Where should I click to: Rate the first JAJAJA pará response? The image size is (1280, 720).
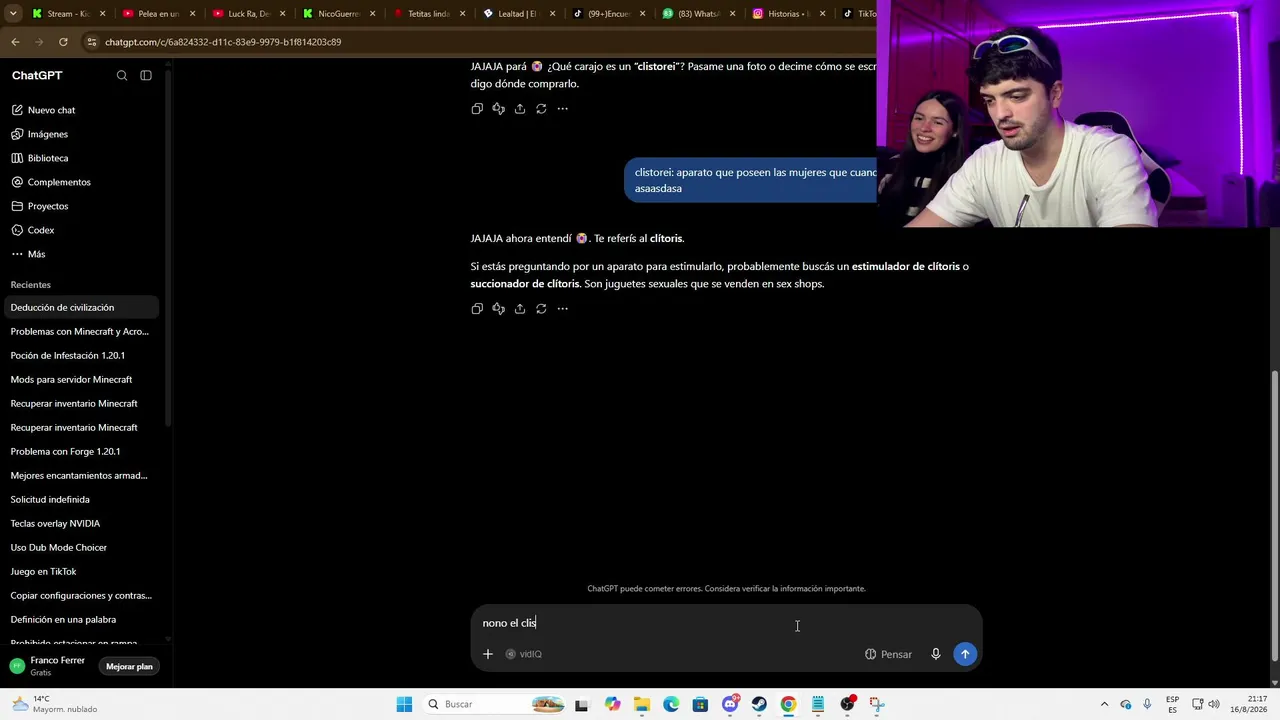(498, 109)
